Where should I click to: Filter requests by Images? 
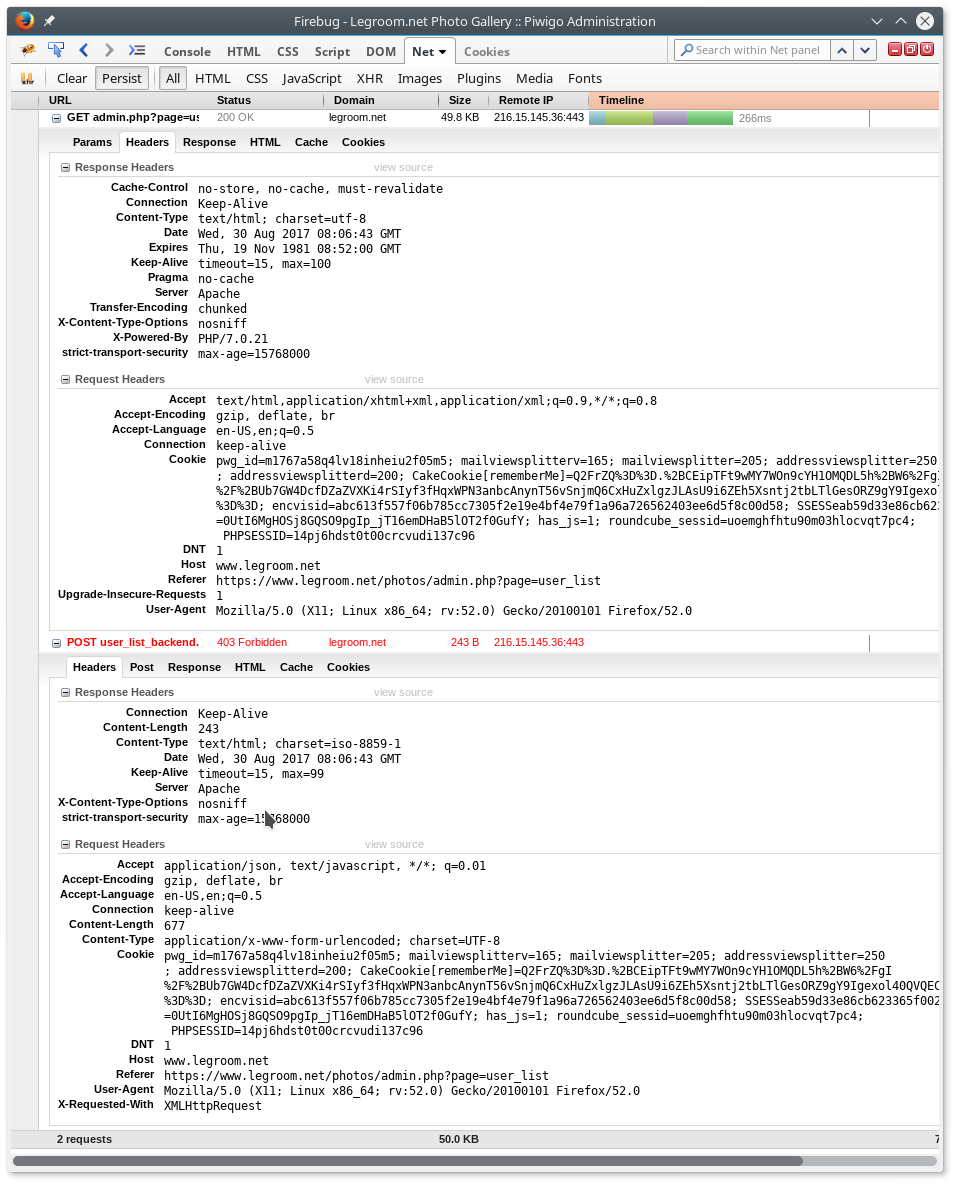[x=419, y=79]
